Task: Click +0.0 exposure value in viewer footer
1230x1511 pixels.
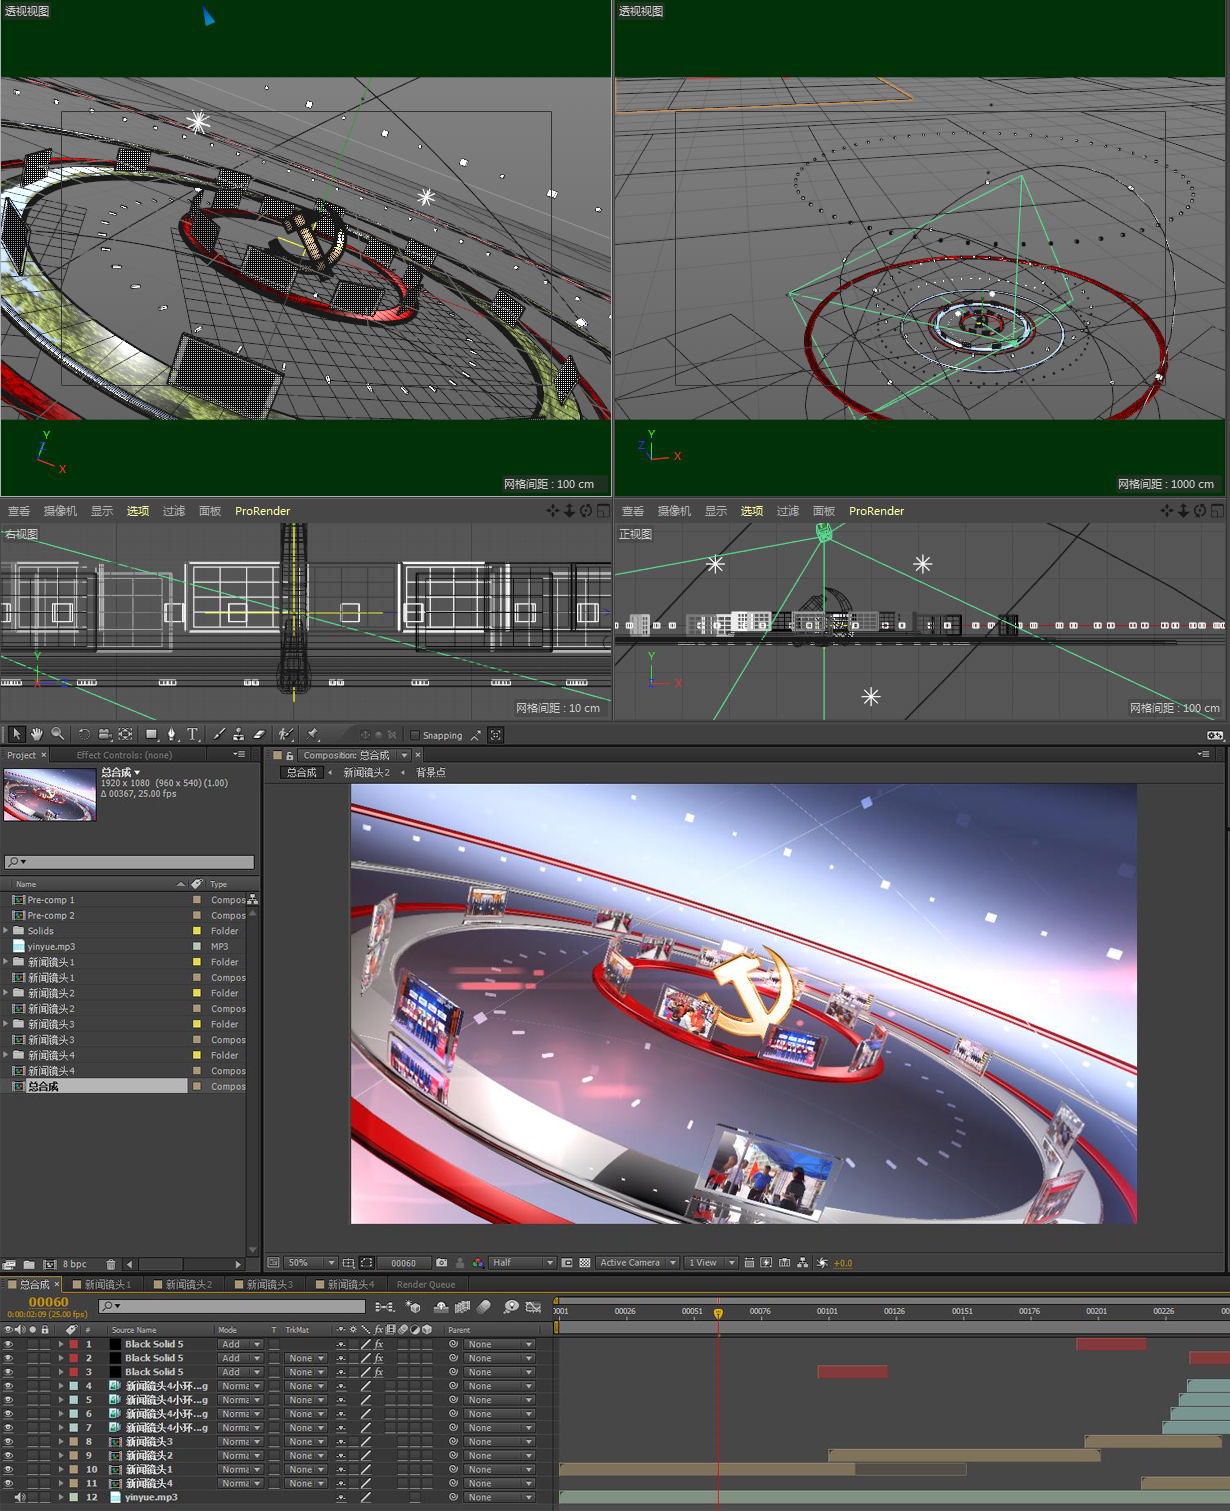Action: 843,1263
